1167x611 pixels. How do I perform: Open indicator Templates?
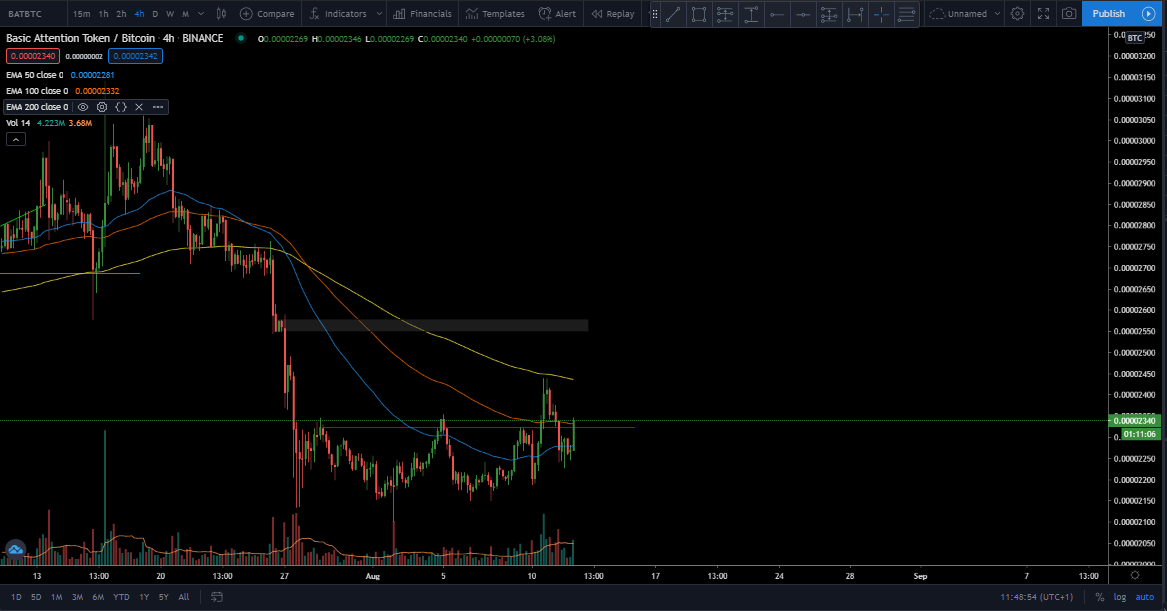click(495, 13)
